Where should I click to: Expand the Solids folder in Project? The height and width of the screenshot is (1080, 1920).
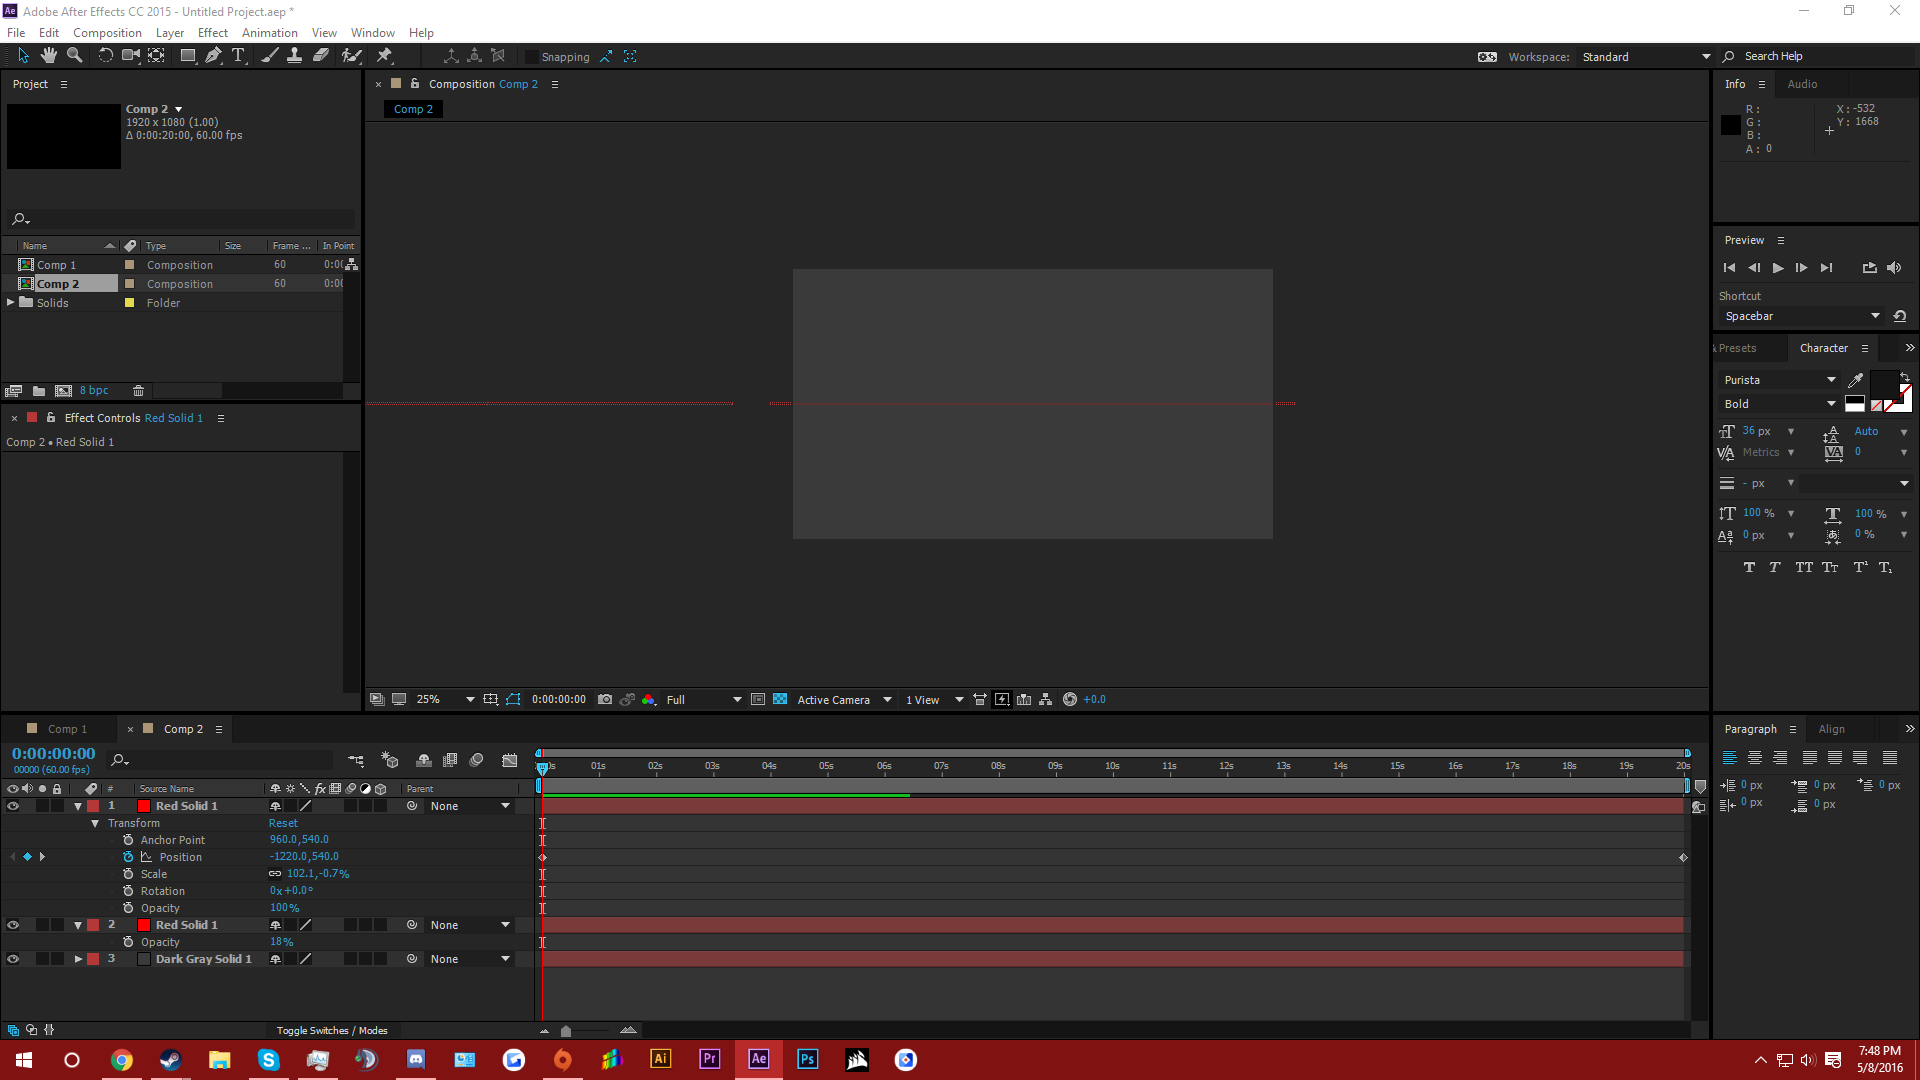coord(11,302)
